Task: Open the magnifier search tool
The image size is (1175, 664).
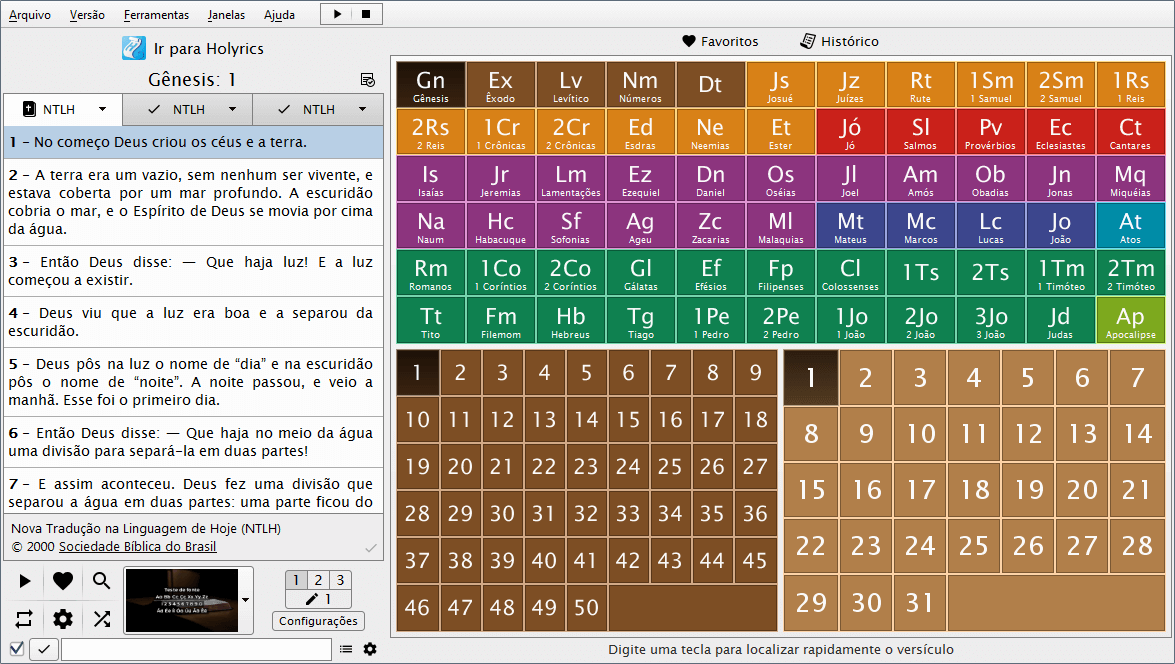Action: pyautogui.click(x=102, y=581)
